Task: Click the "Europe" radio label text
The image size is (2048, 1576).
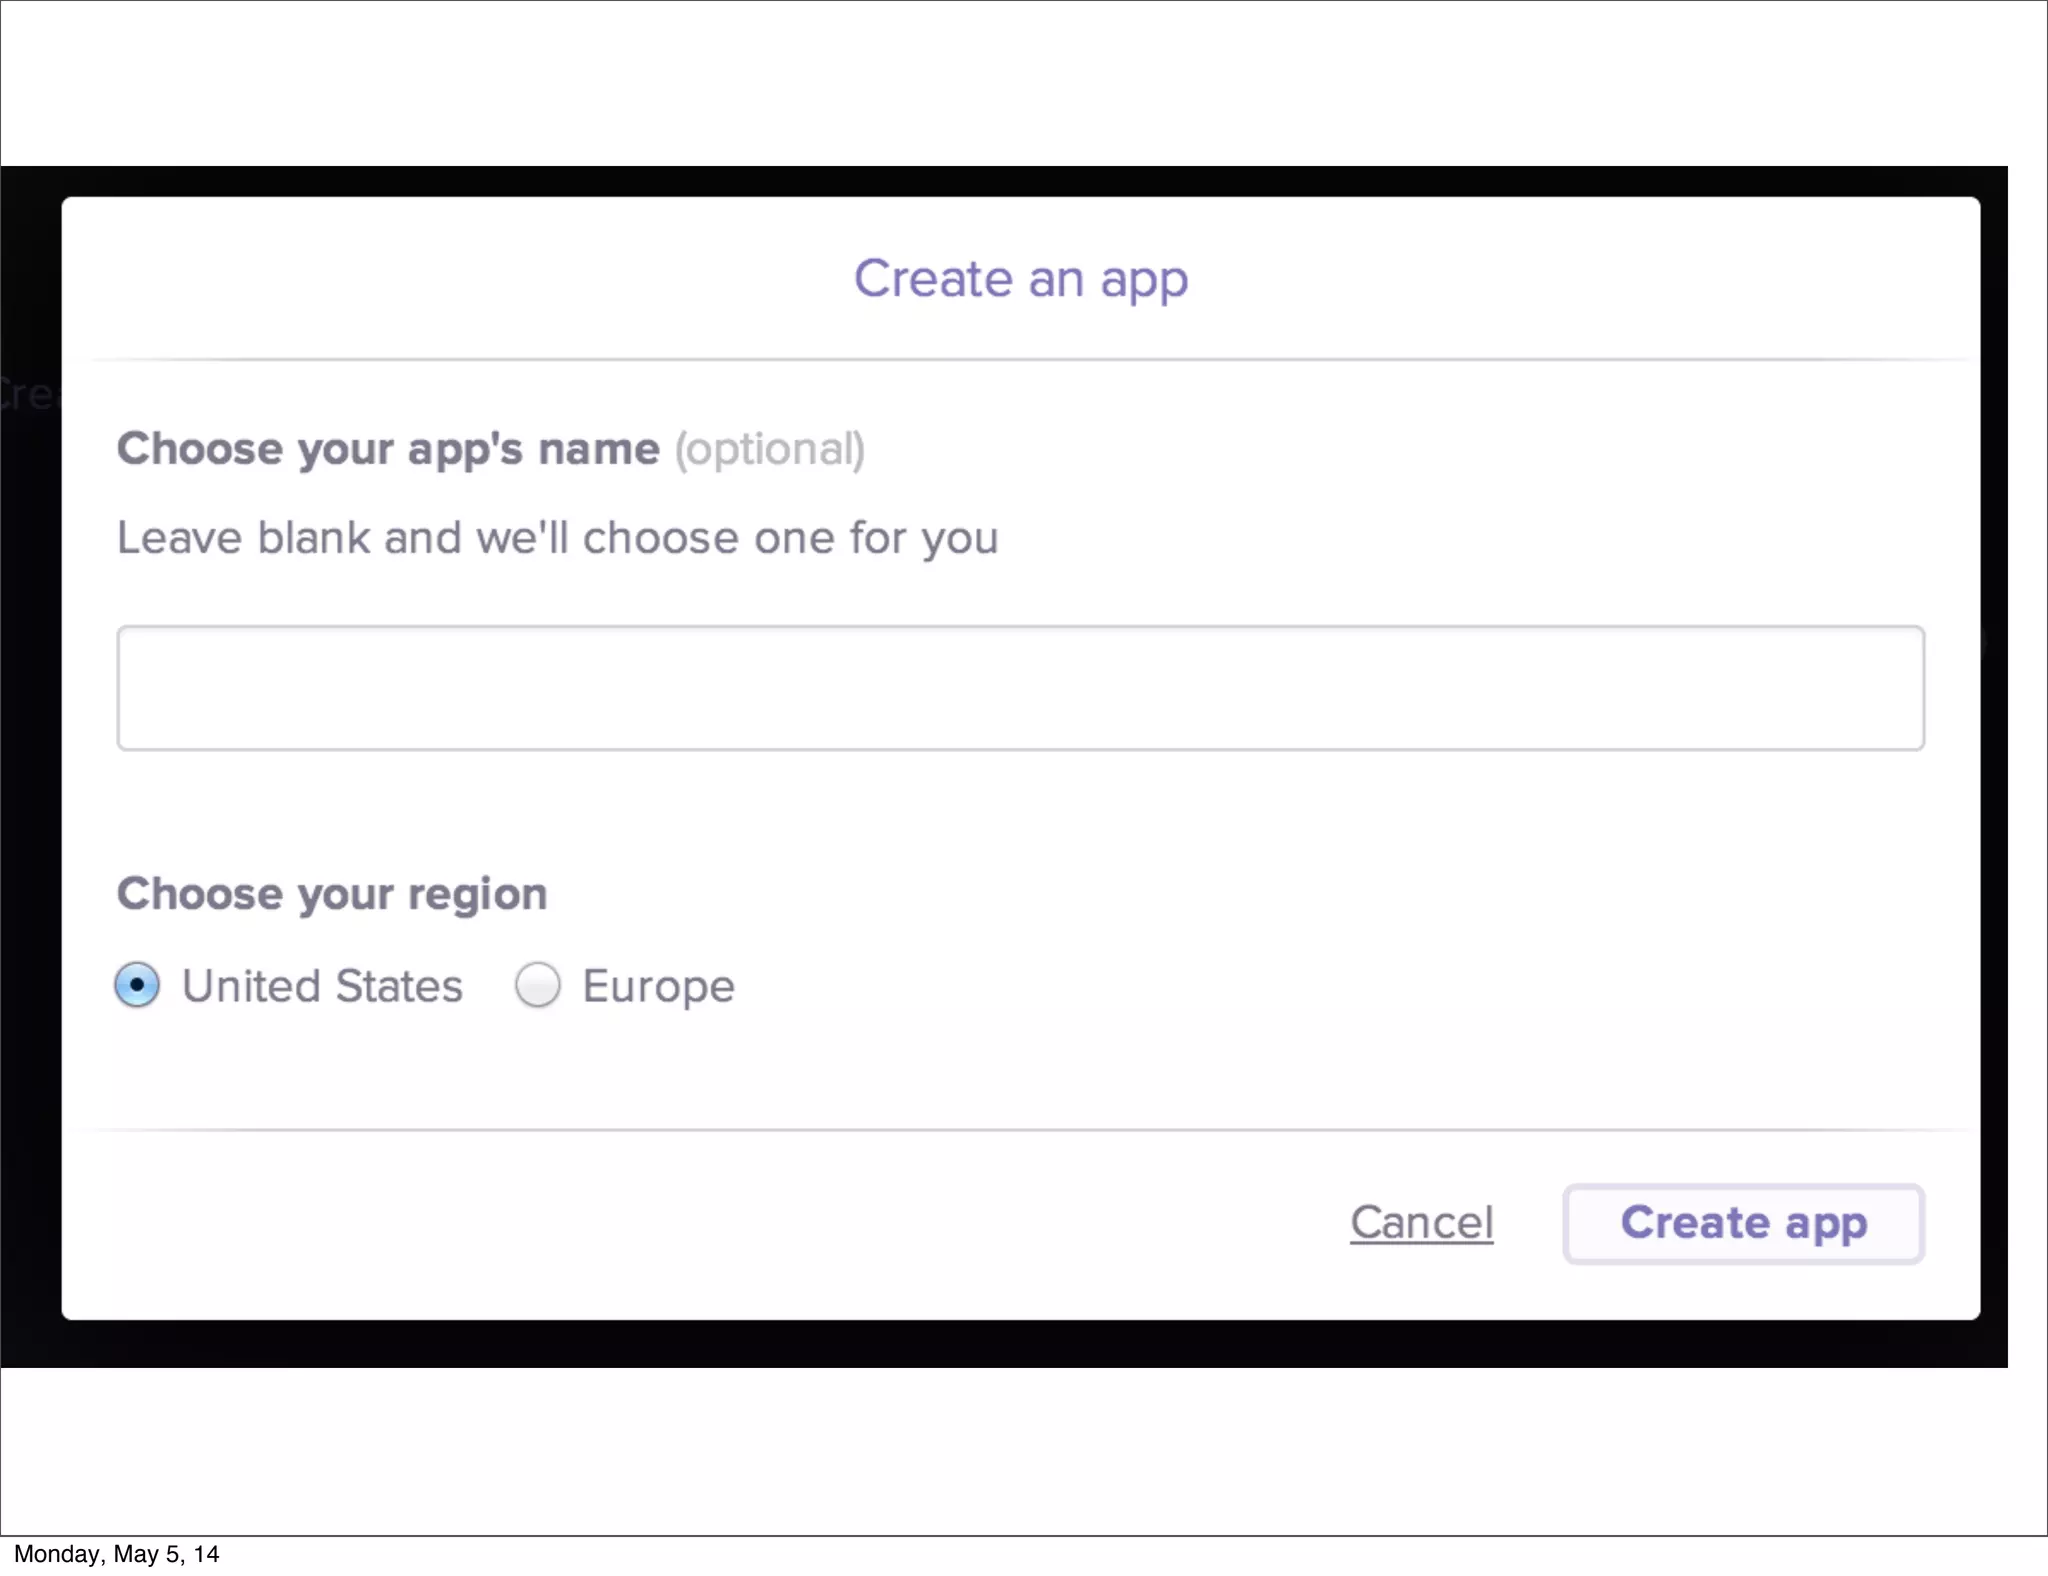Action: [x=658, y=987]
